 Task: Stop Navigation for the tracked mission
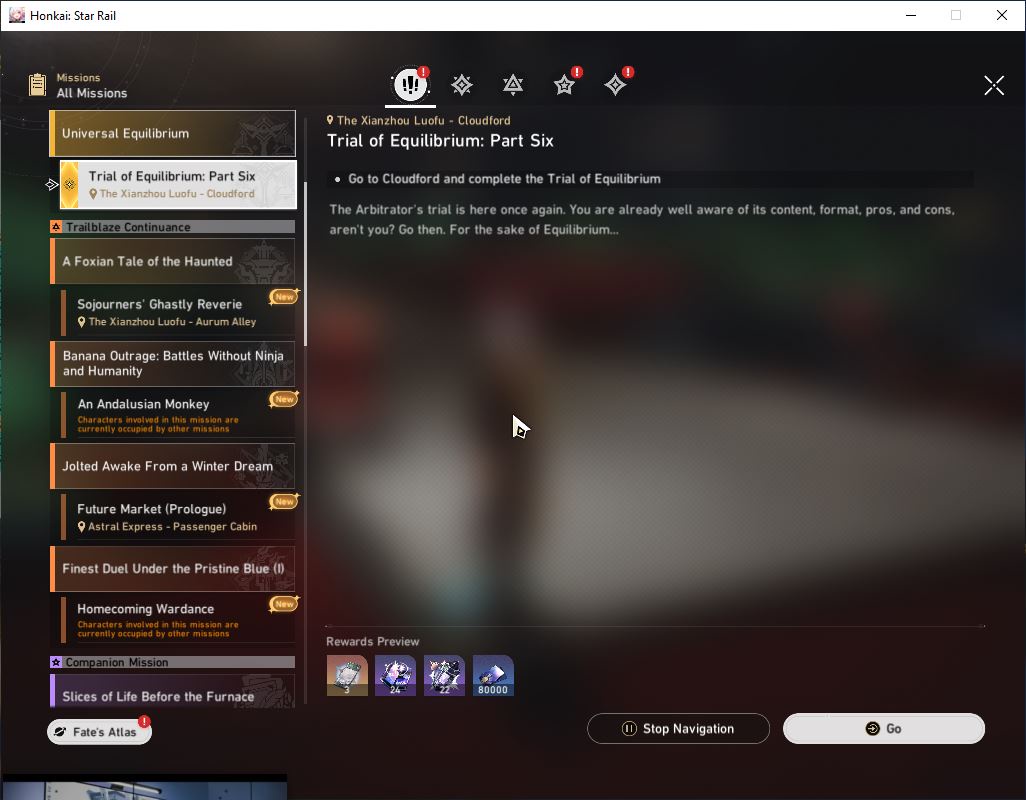[678, 728]
